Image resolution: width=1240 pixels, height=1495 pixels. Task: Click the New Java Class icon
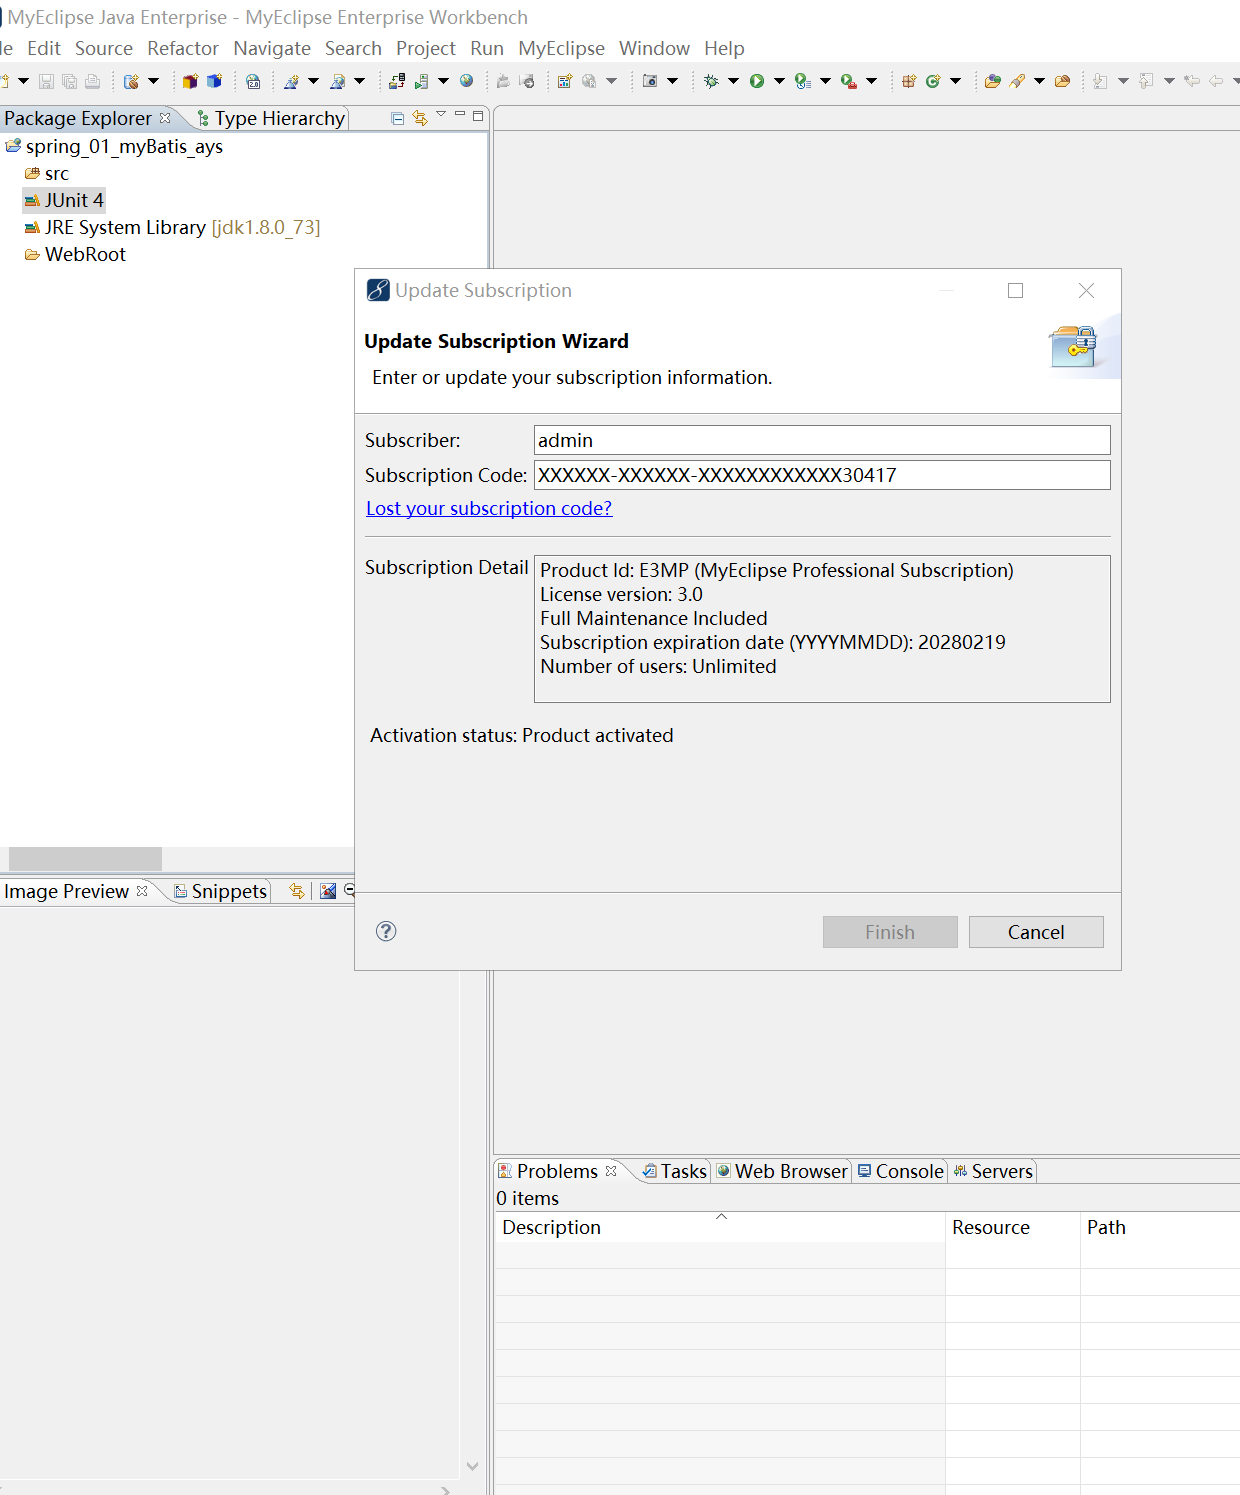coord(933,81)
